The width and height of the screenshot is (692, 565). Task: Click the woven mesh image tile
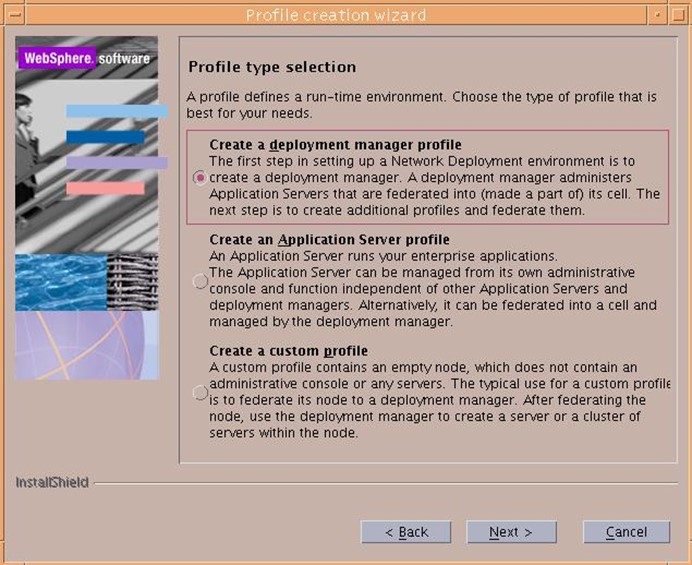click(x=132, y=281)
